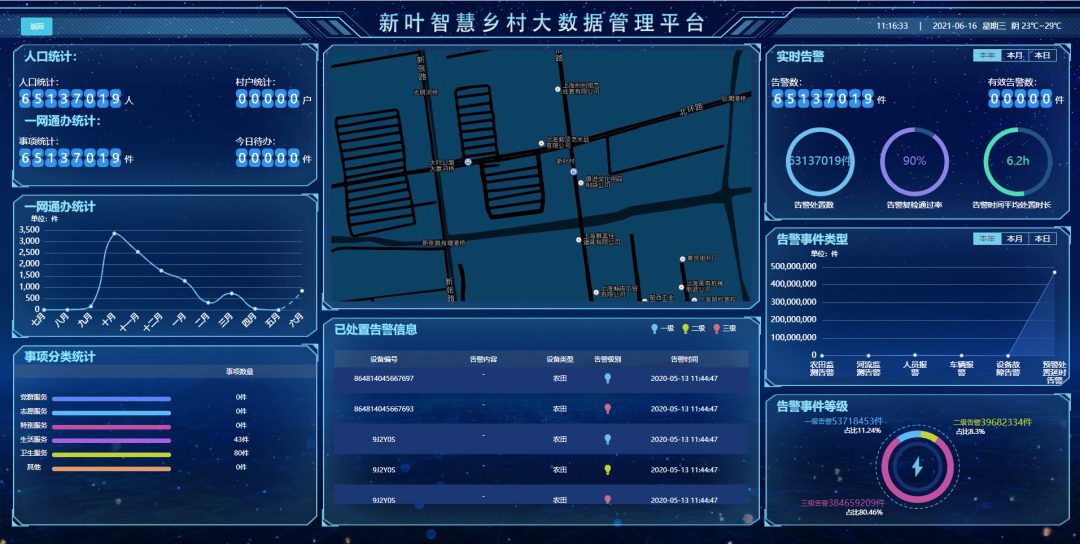Click the 十一月 data point on line chart

point(138,252)
